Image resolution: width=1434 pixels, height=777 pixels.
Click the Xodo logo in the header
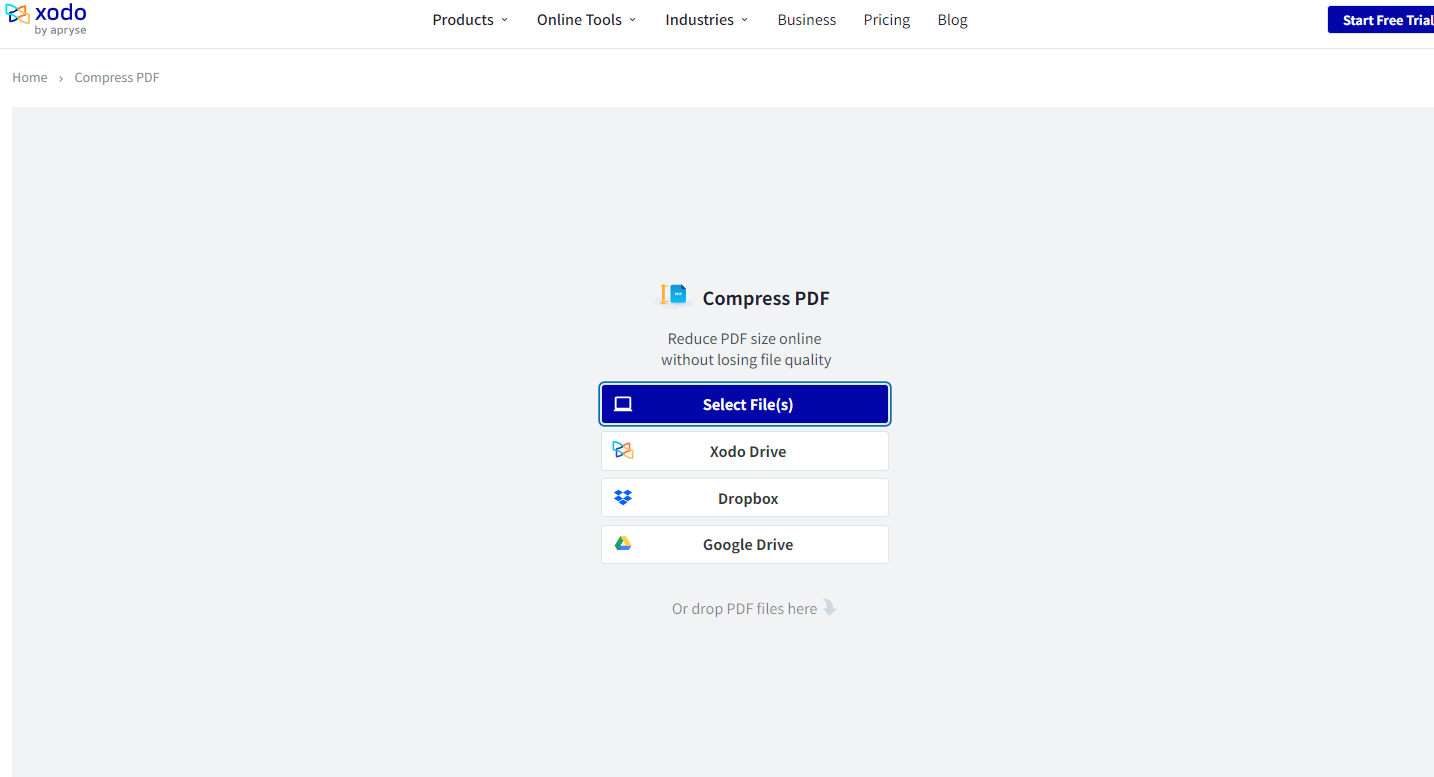(46, 18)
